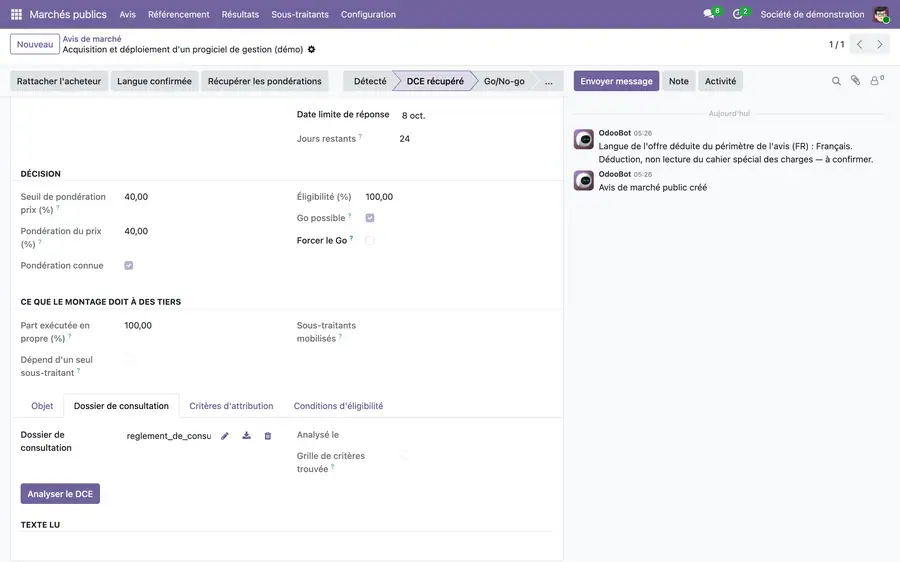
Task: Switch to Critères d'attribution tab
Action: click(231, 406)
